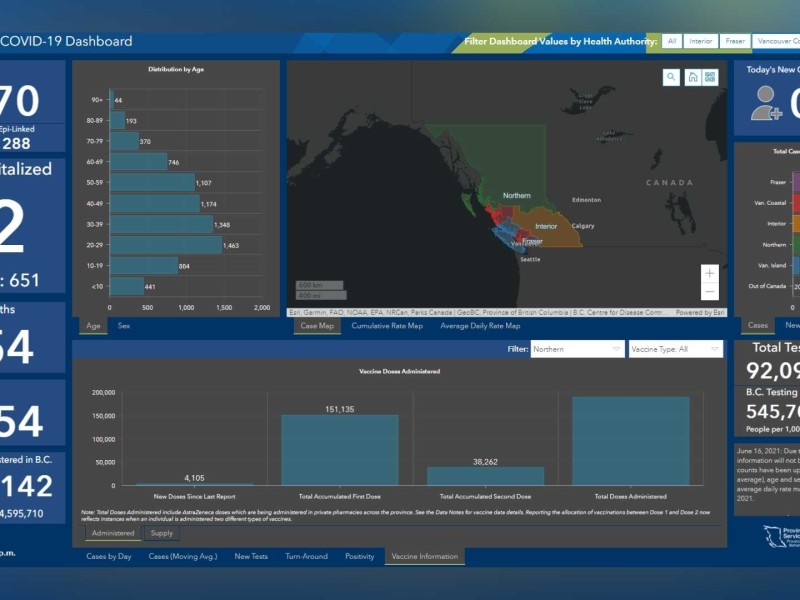Toggle the Interior health authority filter
800x600 pixels.
(701, 41)
